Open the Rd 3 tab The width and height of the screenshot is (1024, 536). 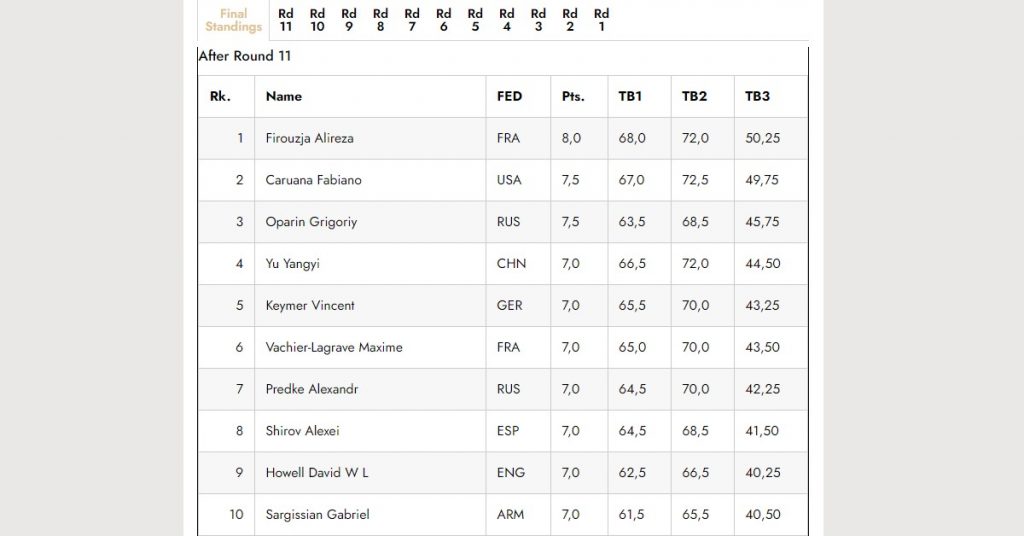tap(538, 20)
